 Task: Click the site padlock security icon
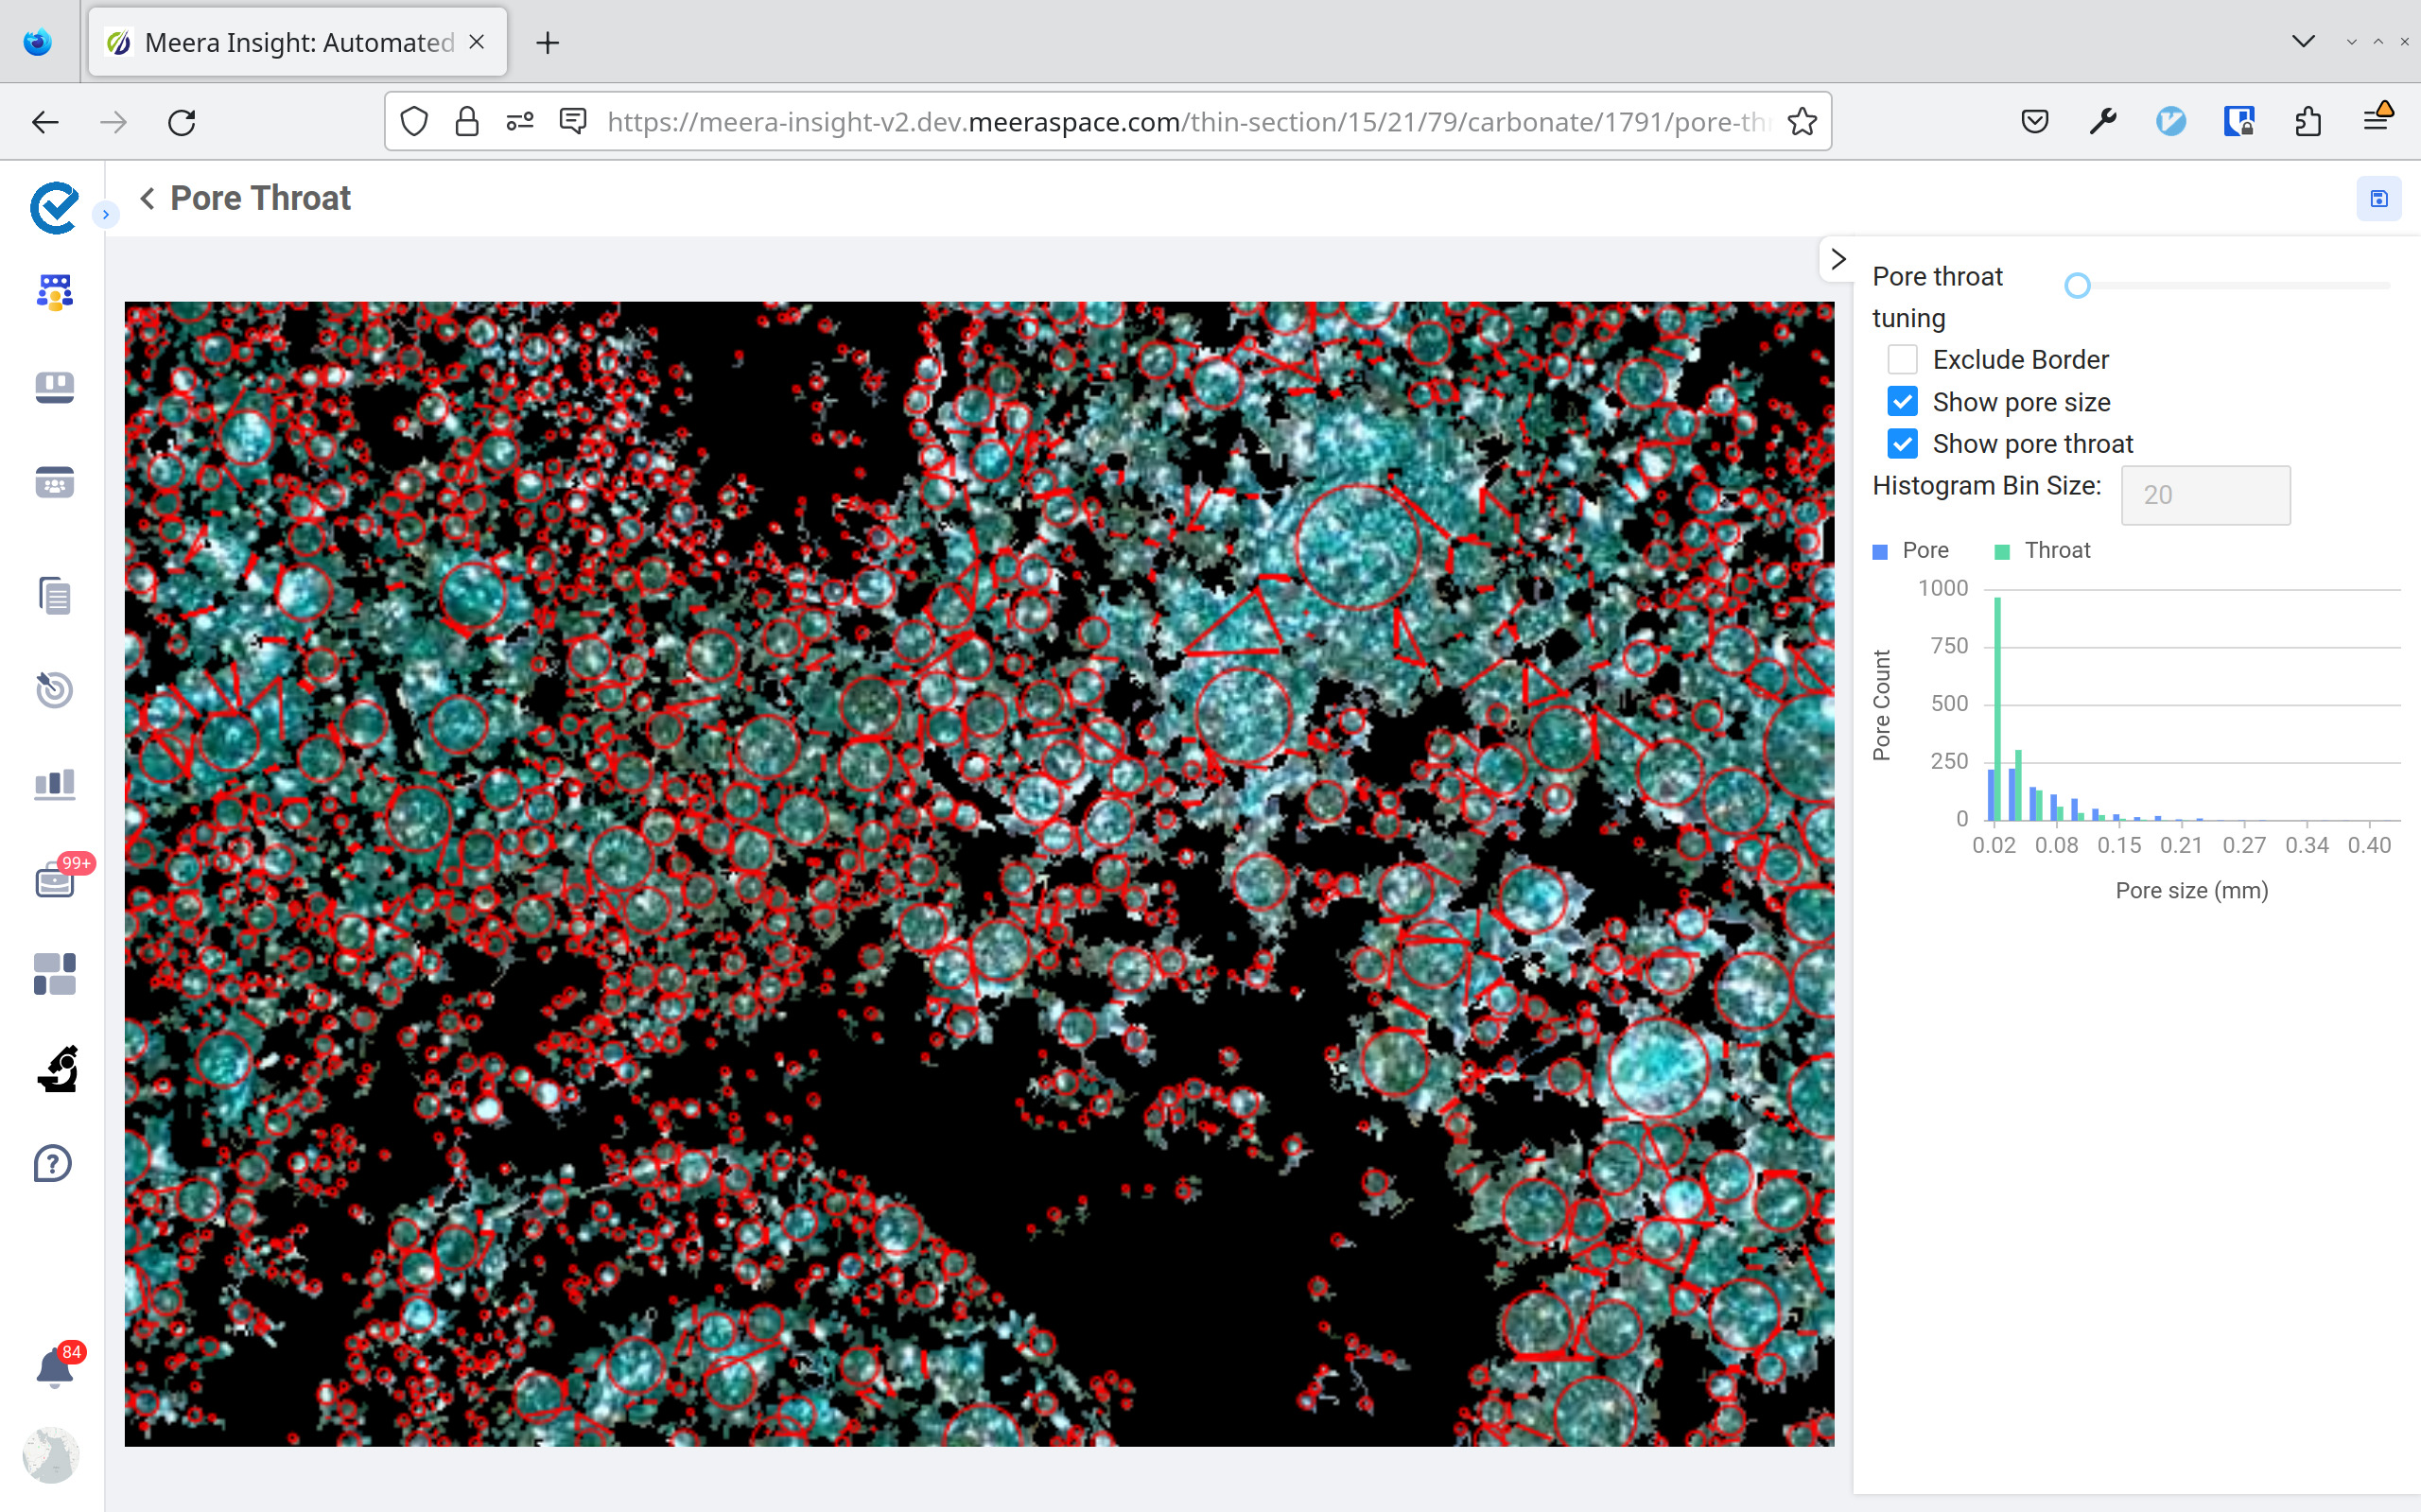click(x=467, y=122)
